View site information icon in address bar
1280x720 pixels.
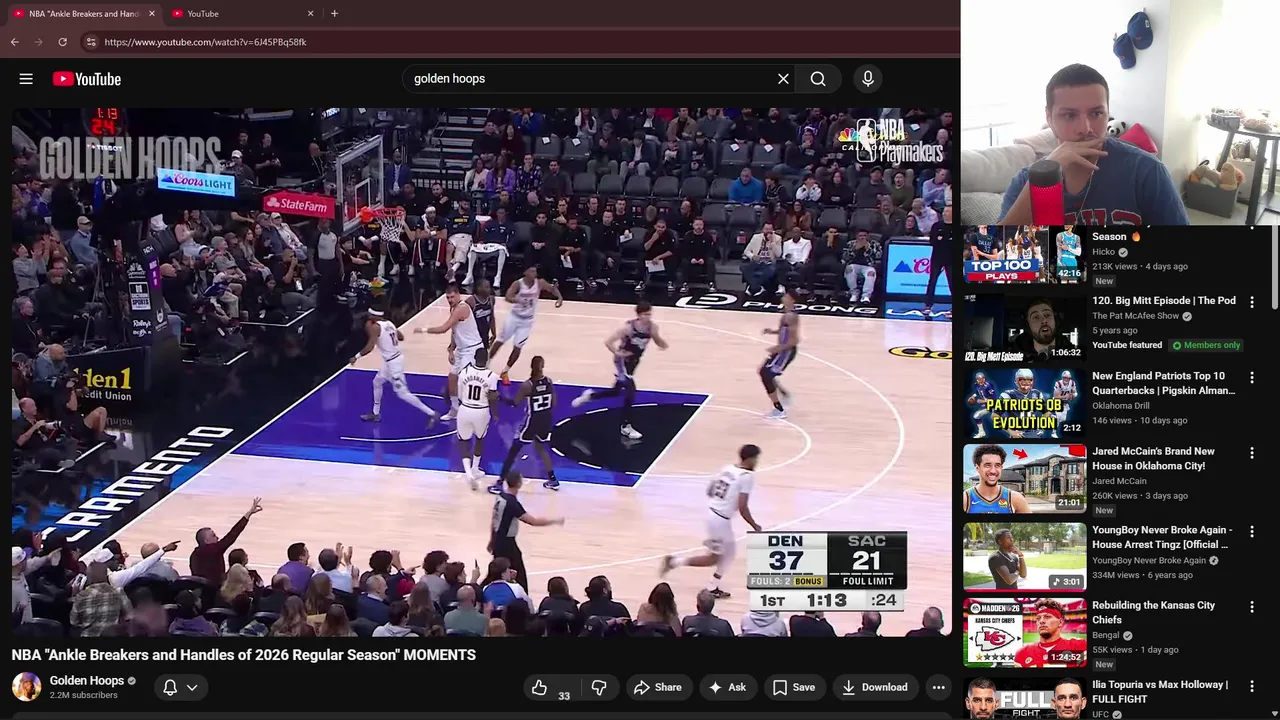pyautogui.click(x=91, y=42)
